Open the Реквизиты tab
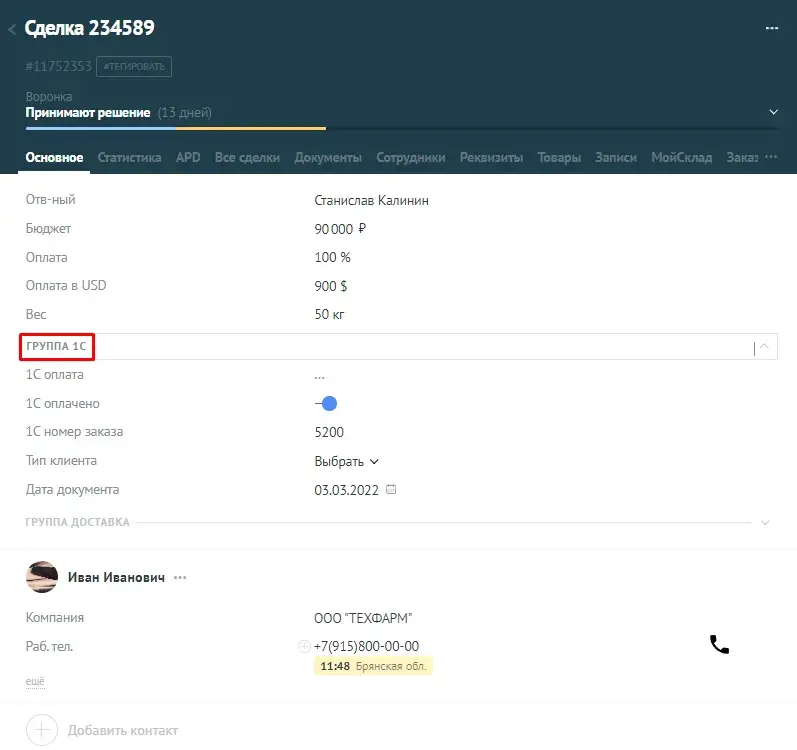Viewport: 797px width, 750px height. click(x=491, y=158)
